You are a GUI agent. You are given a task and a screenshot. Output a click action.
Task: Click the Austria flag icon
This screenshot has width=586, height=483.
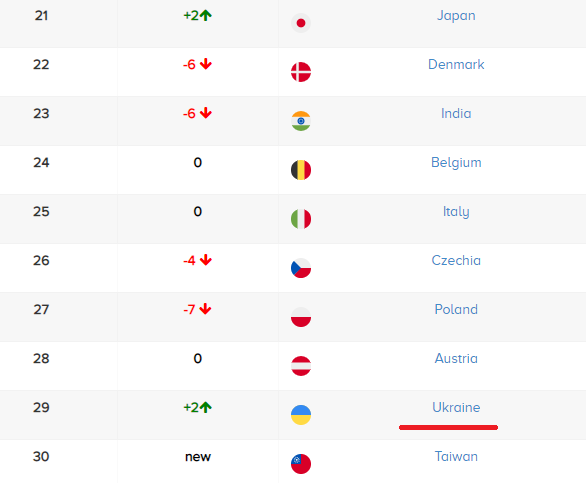point(301,366)
